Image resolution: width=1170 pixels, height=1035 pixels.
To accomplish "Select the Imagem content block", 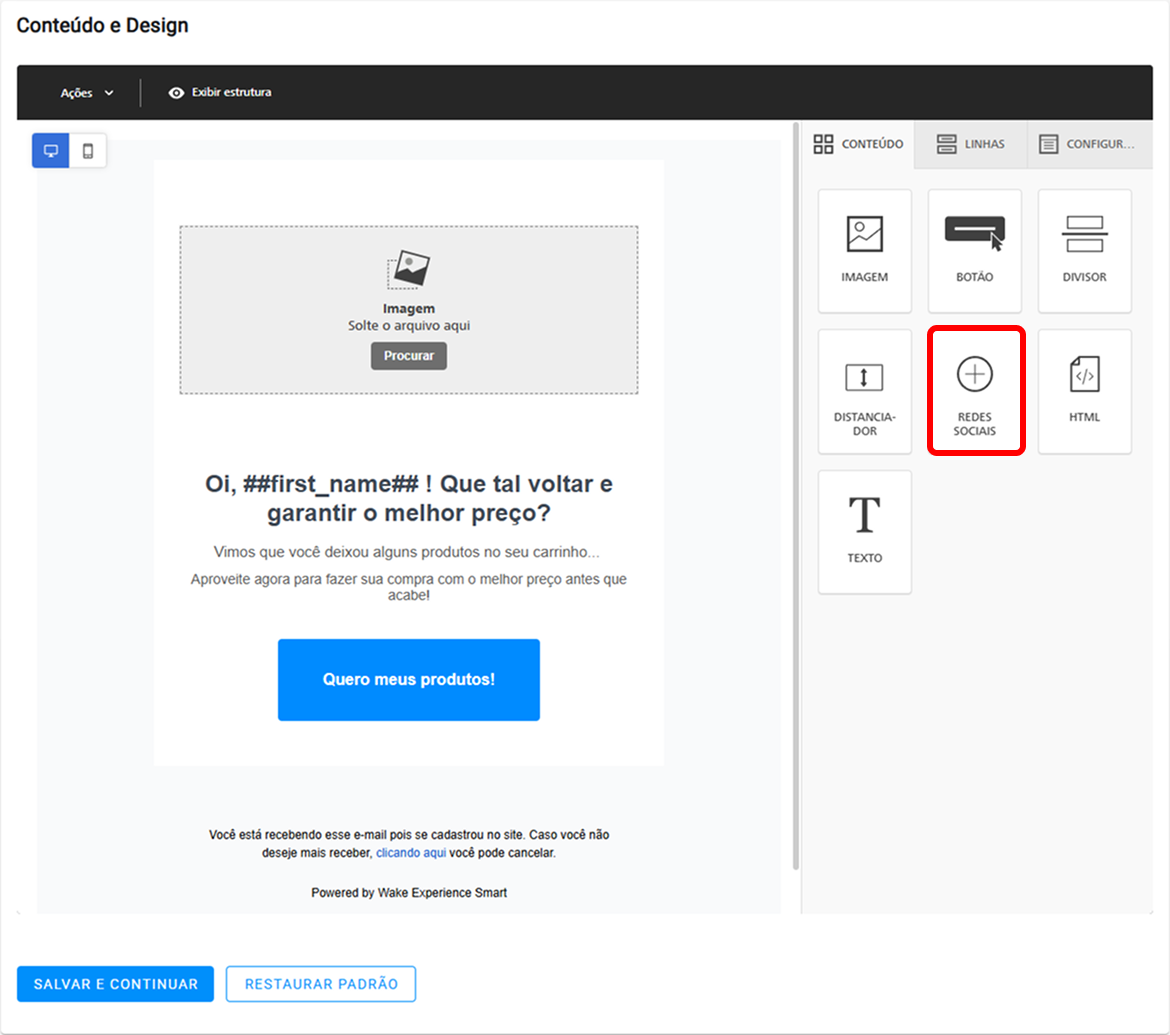I will 864,251.
